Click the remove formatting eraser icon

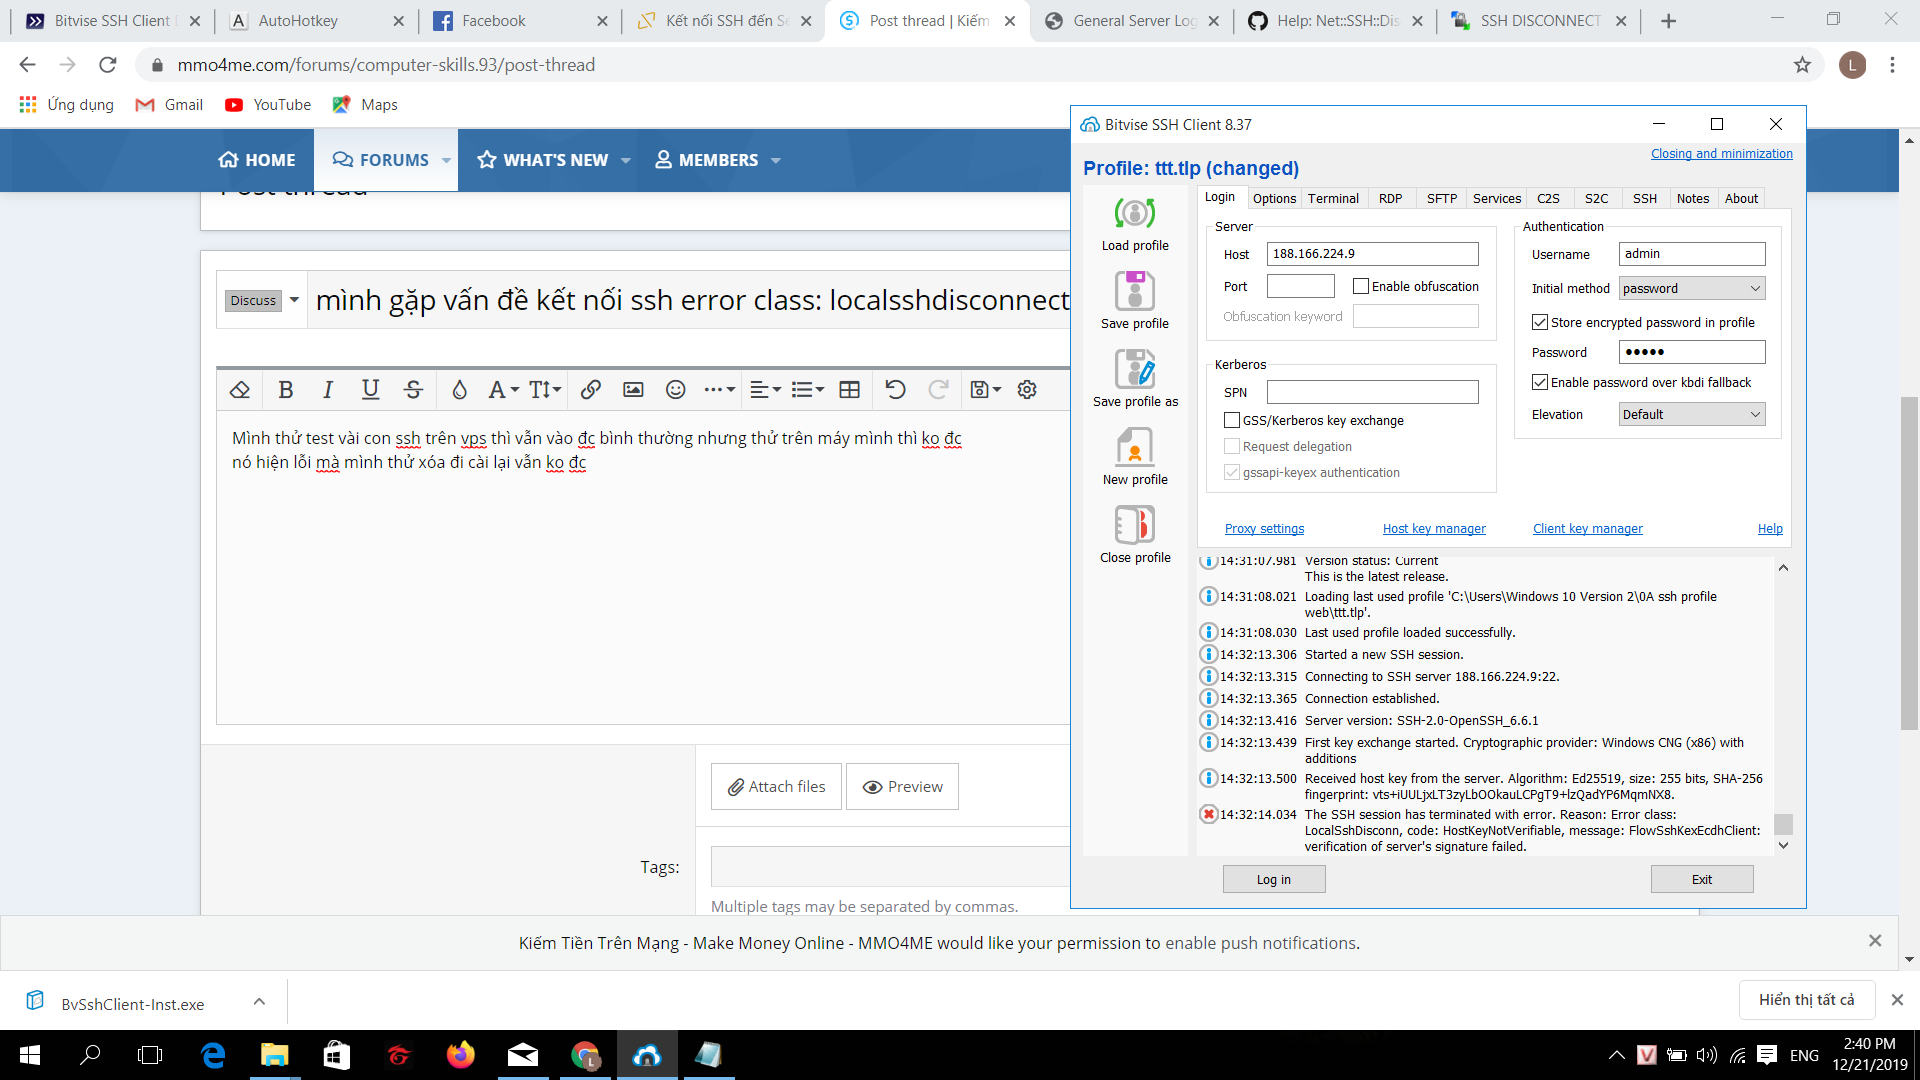pos(240,390)
